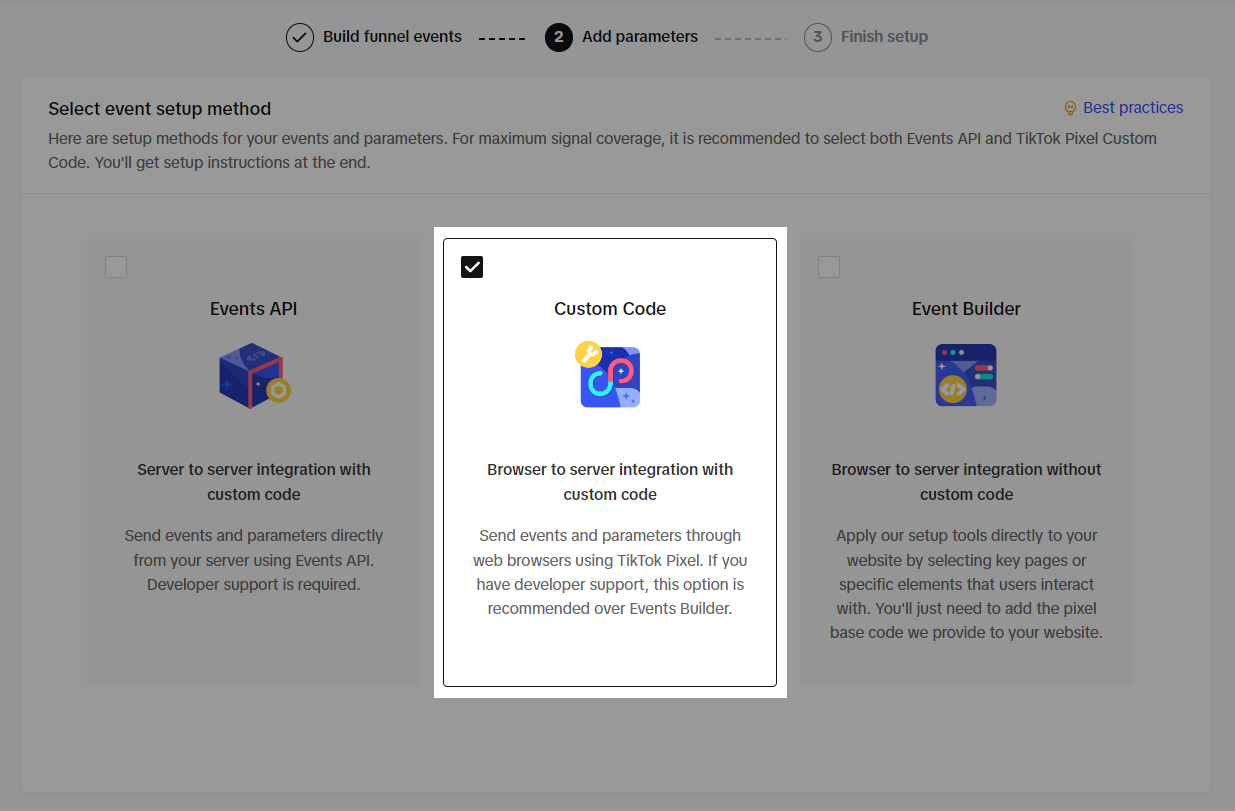
Task: Click the 'Select event setup method' heading
Action: point(160,109)
